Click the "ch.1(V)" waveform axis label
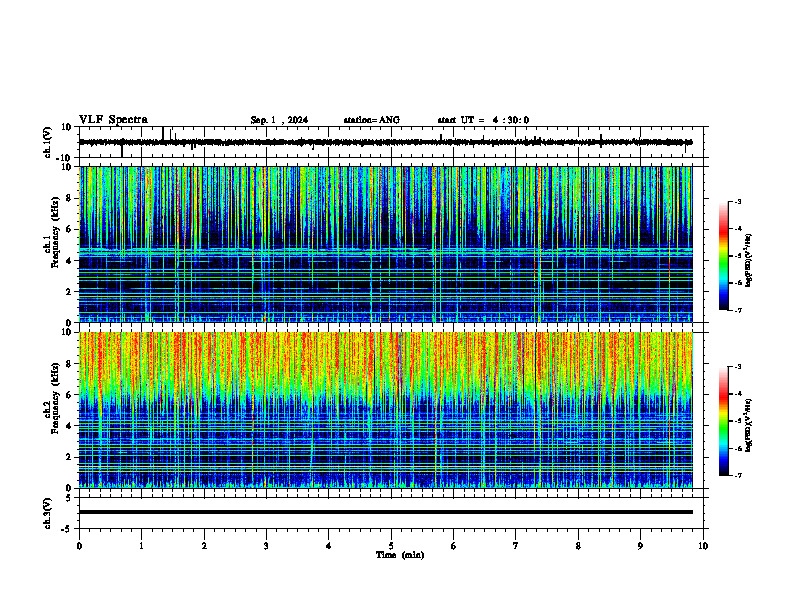Screen dimensions: 792x612 (48, 142)
